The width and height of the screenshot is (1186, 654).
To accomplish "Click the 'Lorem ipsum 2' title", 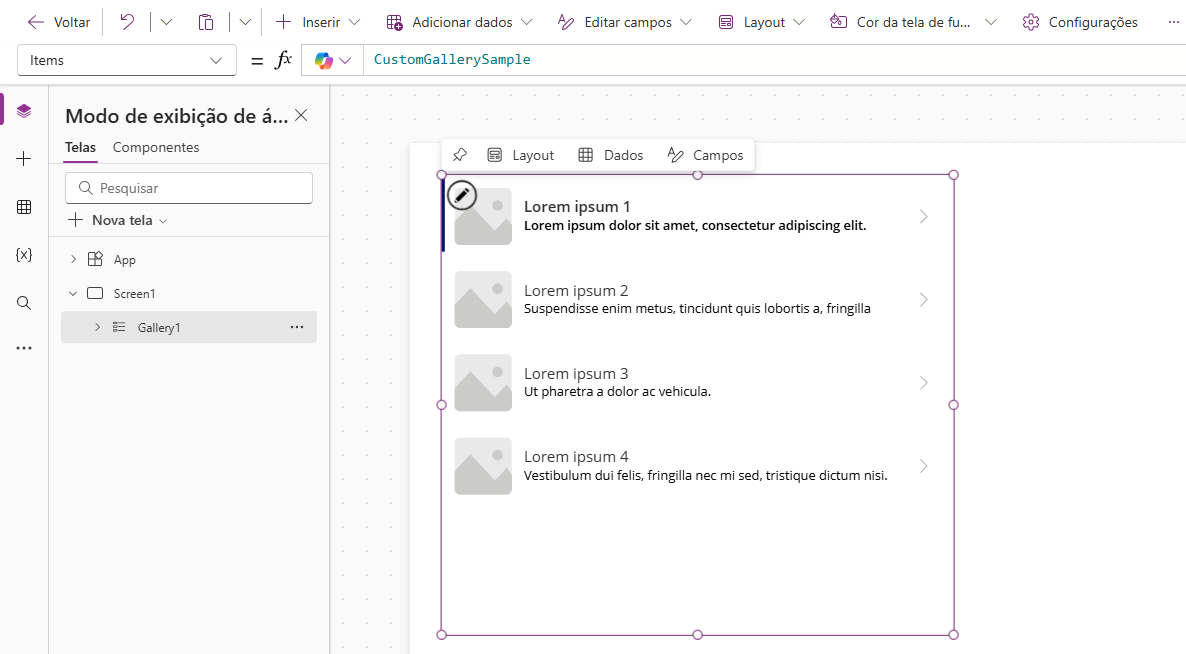I will pyautogui.click(x=576, y=290).
